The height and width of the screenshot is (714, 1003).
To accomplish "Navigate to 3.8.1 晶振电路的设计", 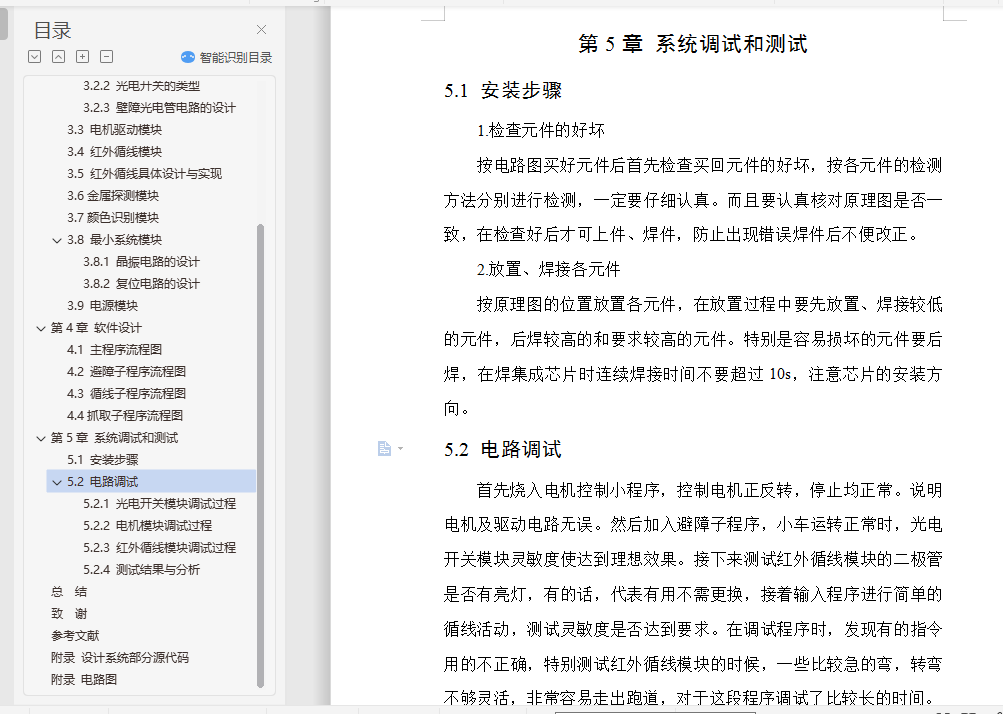I will click(141, 262).
